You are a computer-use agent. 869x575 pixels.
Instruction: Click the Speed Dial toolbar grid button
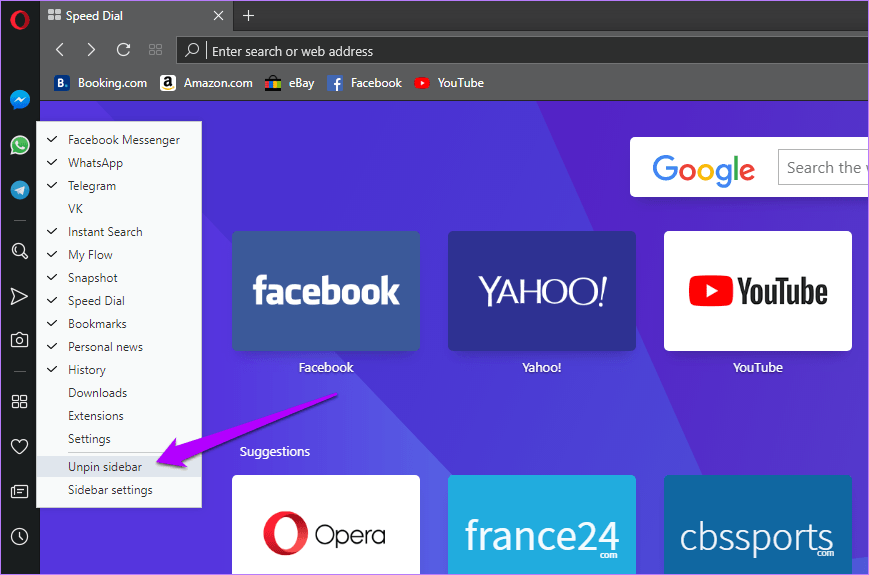point(155,50)
